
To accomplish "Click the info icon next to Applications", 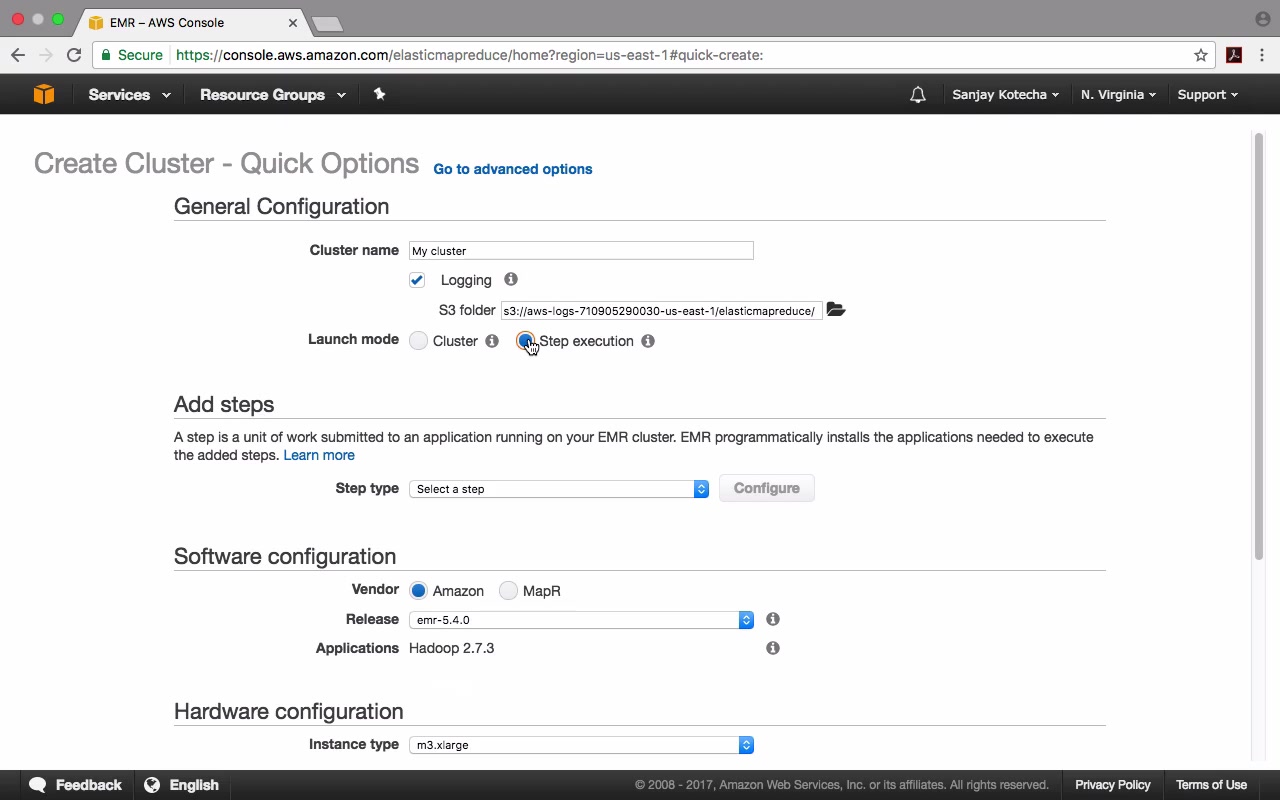I will coord(773,648).
